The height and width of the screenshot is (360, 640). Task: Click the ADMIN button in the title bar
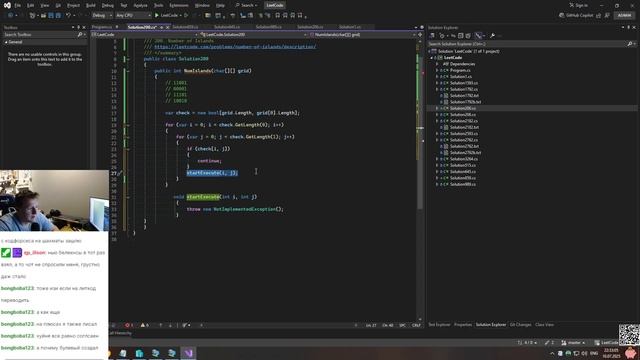(624, 16)
